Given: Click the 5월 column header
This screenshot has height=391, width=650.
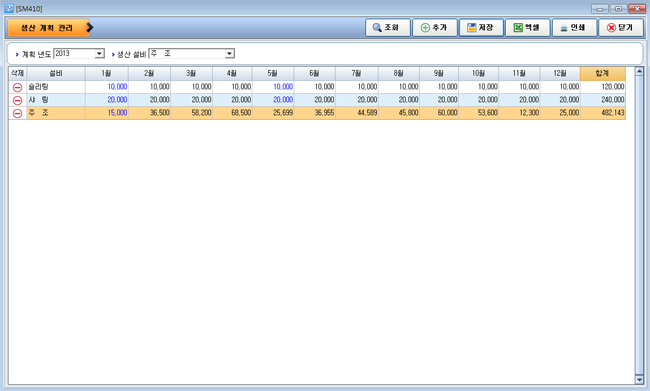Looking at the screenshot, I should [273, 73].
